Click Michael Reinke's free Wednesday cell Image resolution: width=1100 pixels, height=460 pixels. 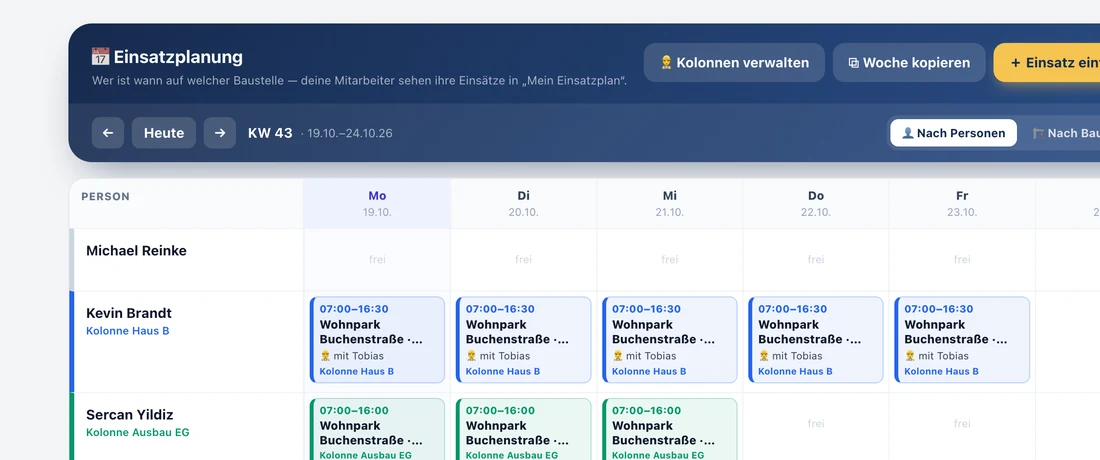point(670,259)
